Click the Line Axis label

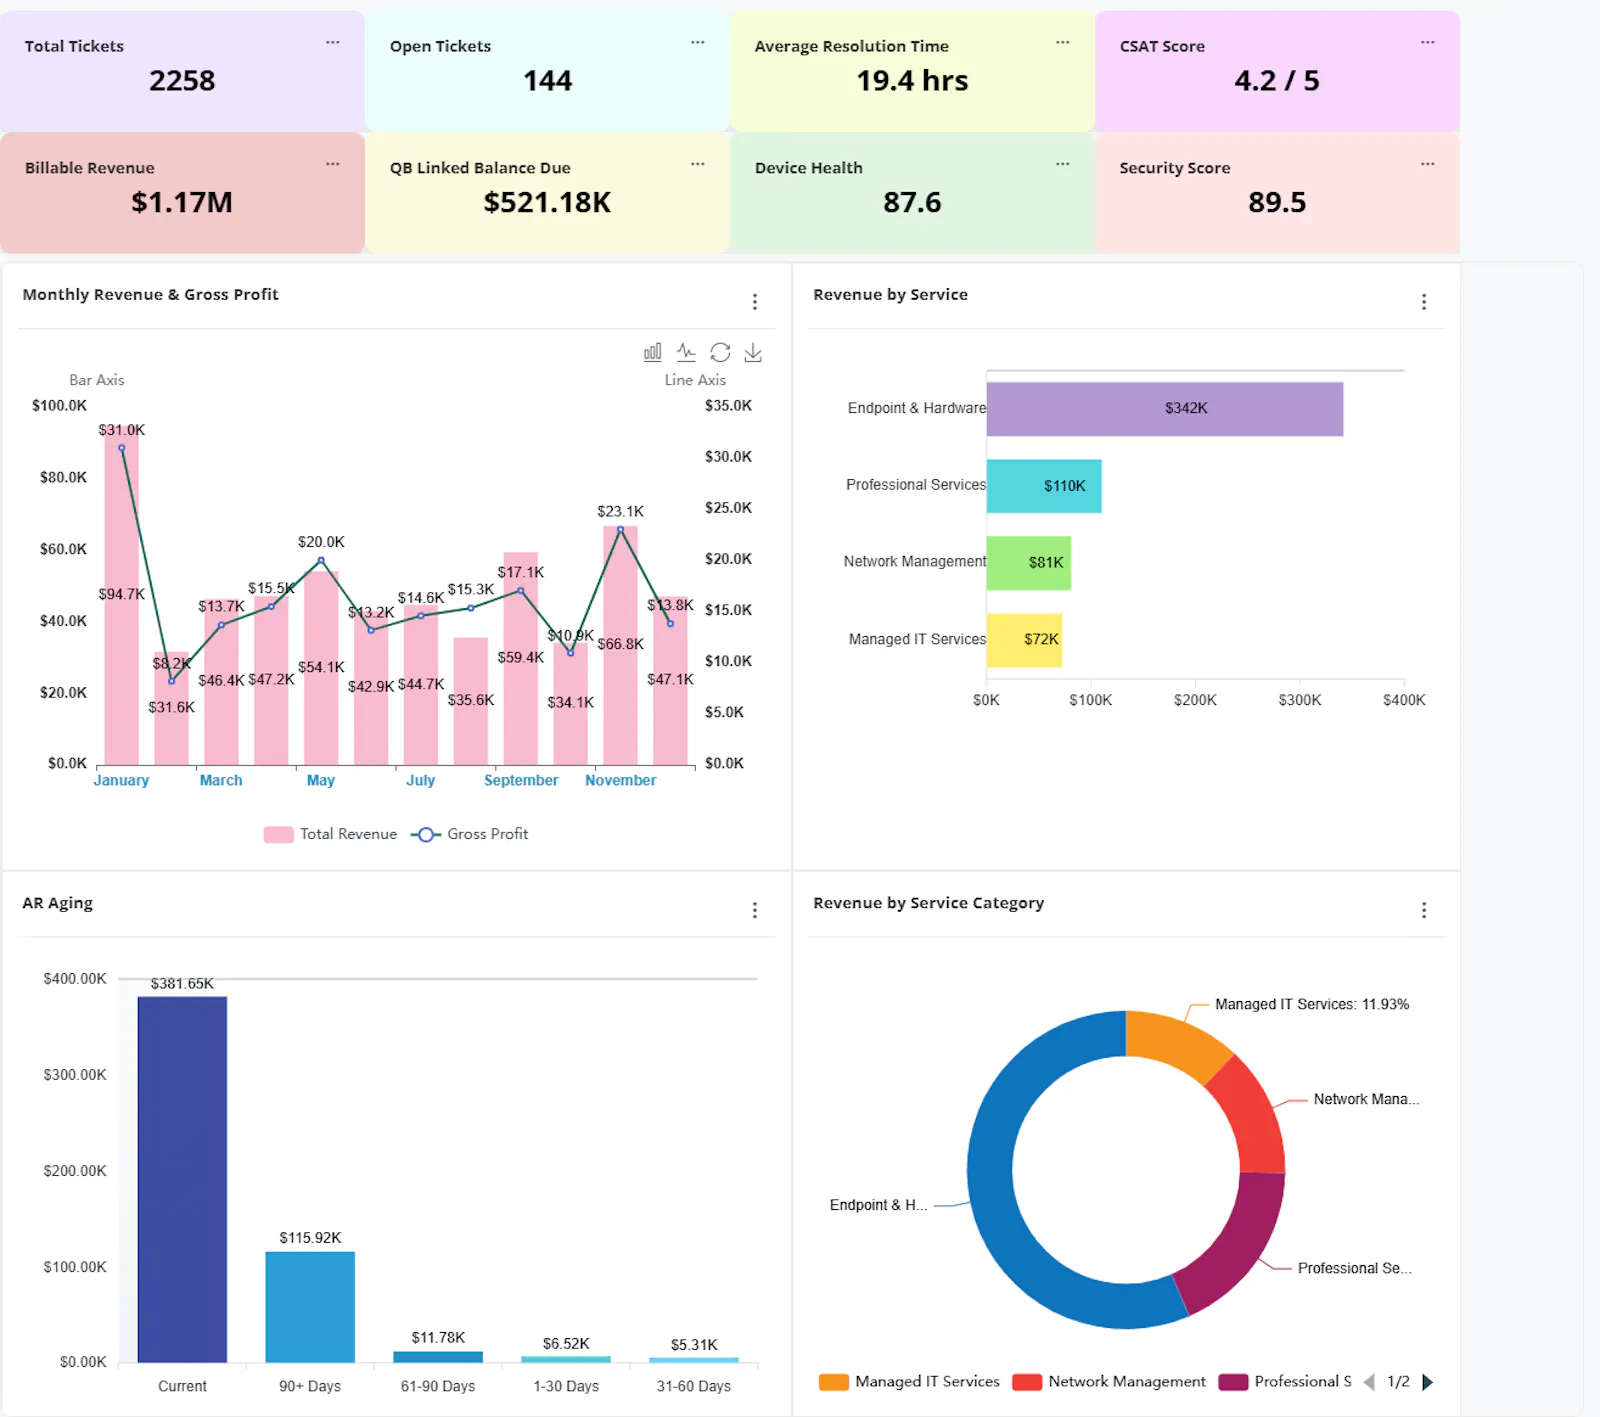[x=696, y=381]
